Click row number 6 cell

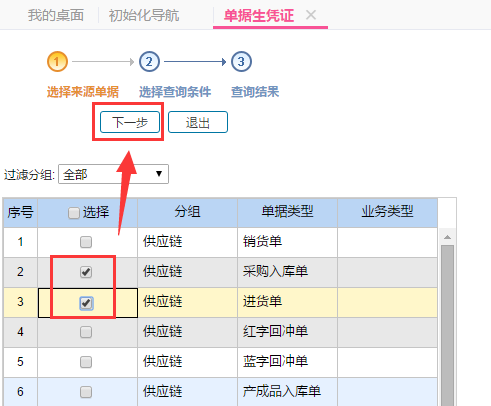tap(21, 392)
